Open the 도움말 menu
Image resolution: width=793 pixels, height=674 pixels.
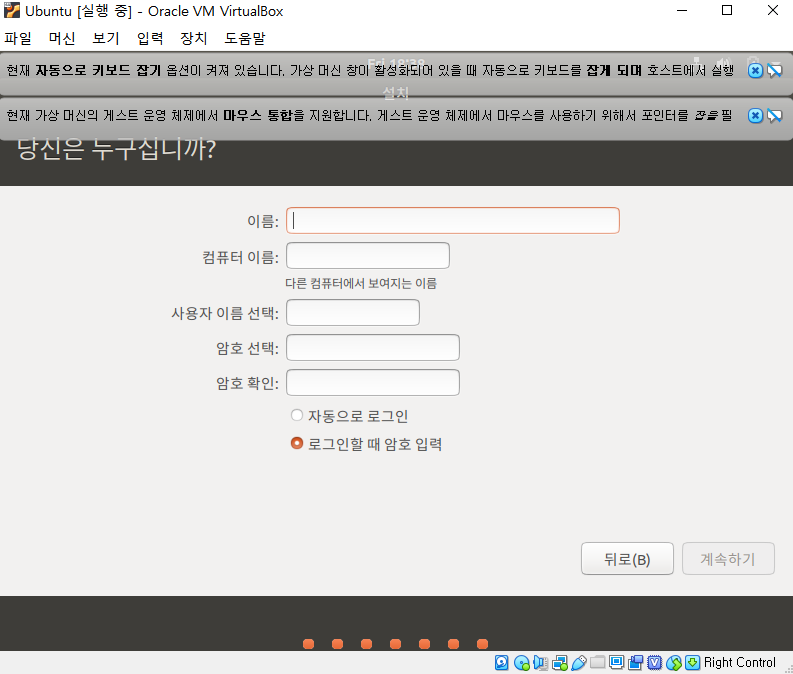coord(245,38)
